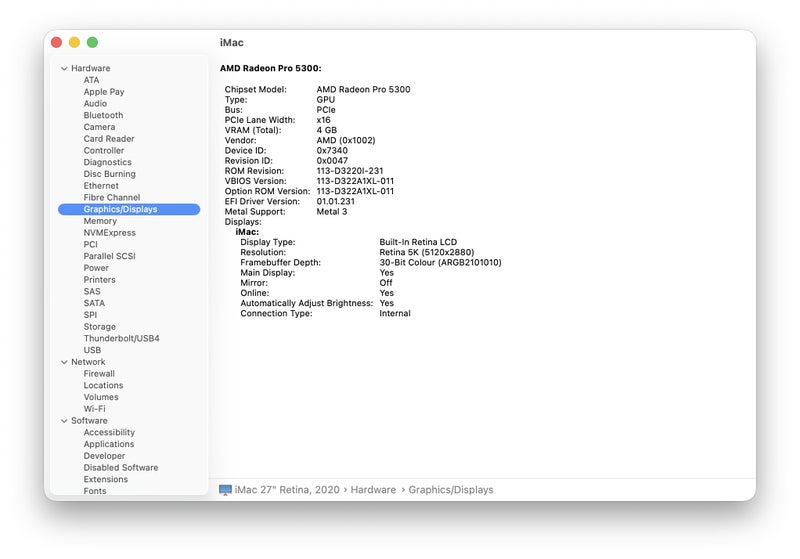
Task: Collapse the Software section chevron
Action: [64, 421]
